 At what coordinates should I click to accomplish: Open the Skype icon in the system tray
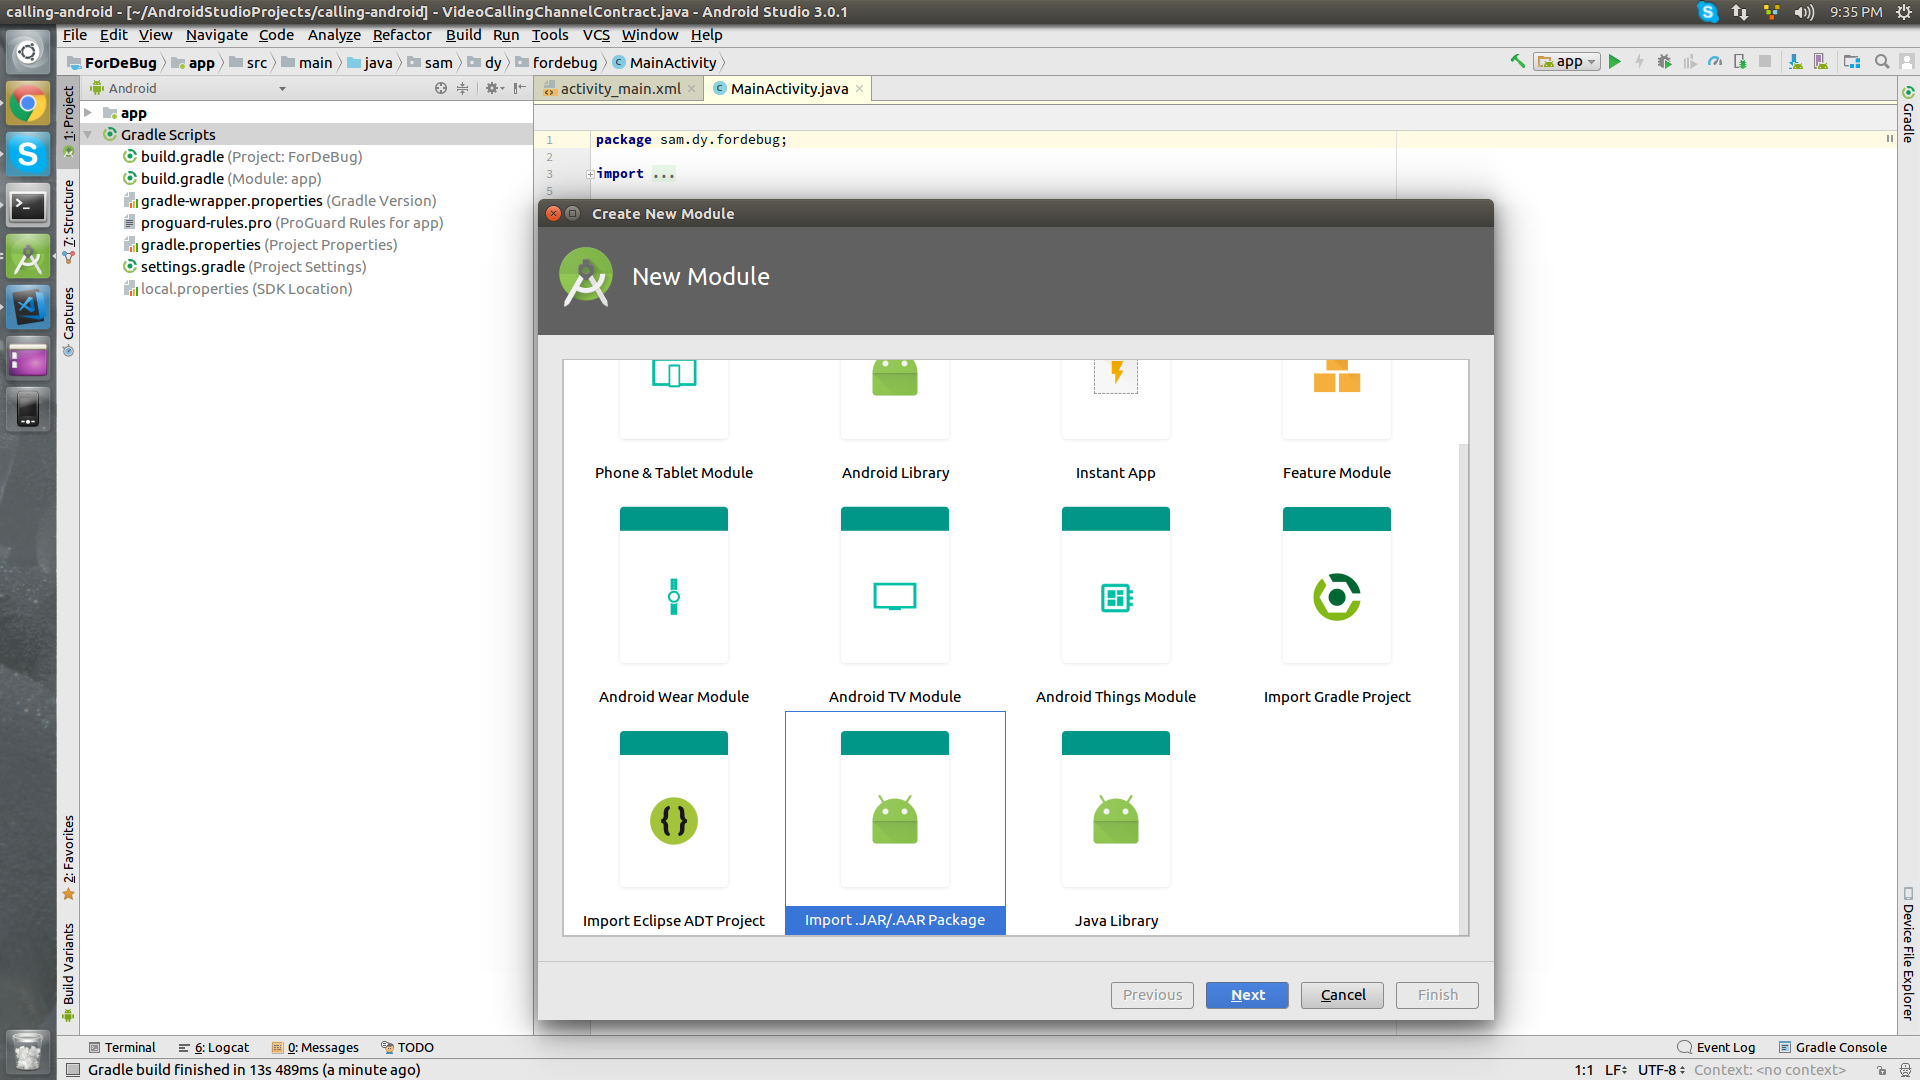click(x=1706, y=13)
